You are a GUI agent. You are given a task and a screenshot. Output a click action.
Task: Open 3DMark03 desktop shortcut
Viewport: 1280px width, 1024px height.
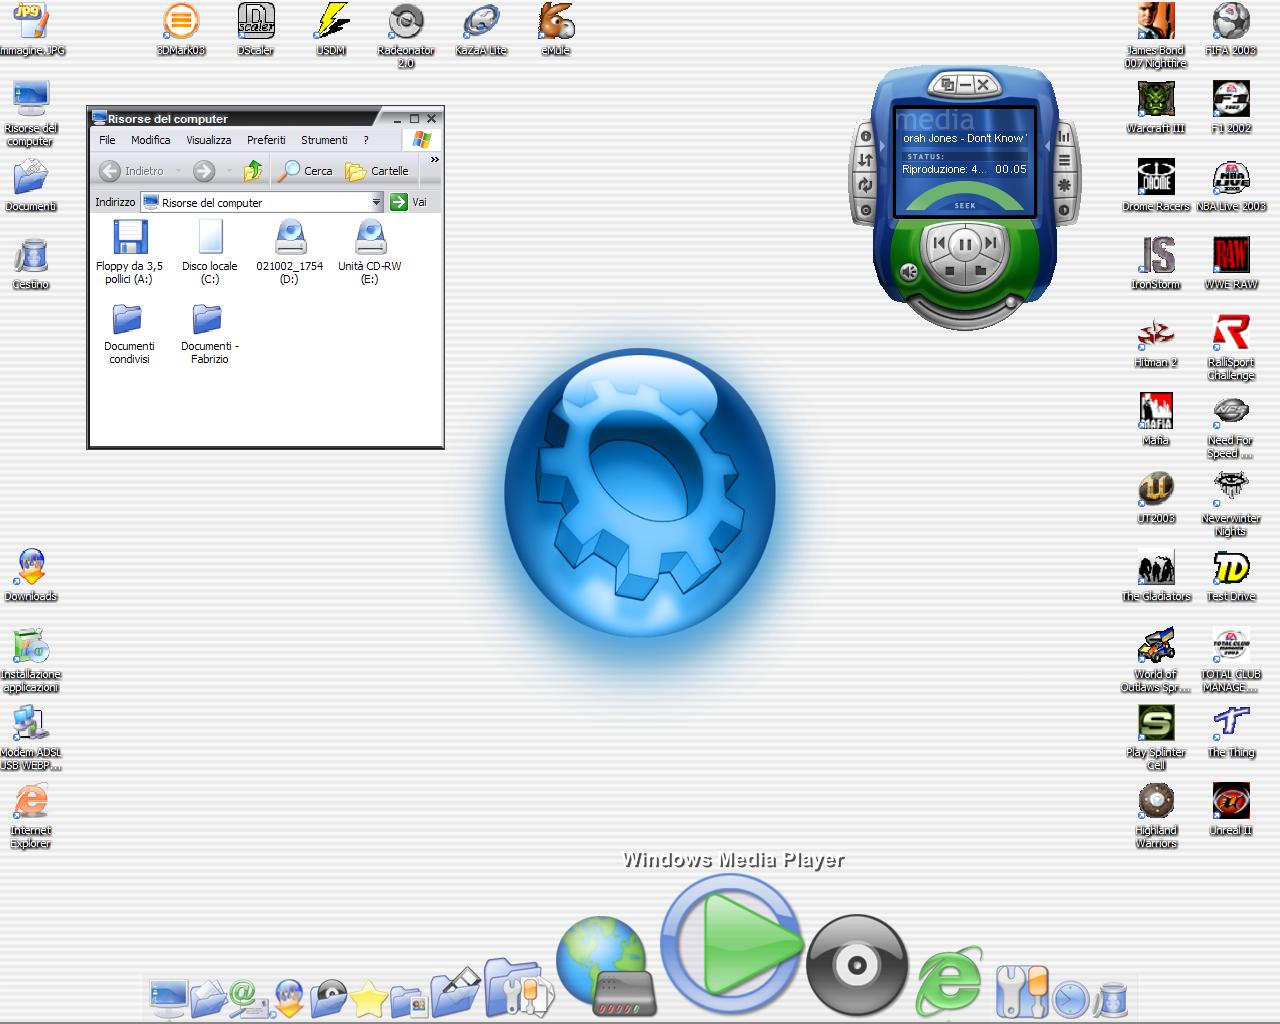[x=180, y=29]
